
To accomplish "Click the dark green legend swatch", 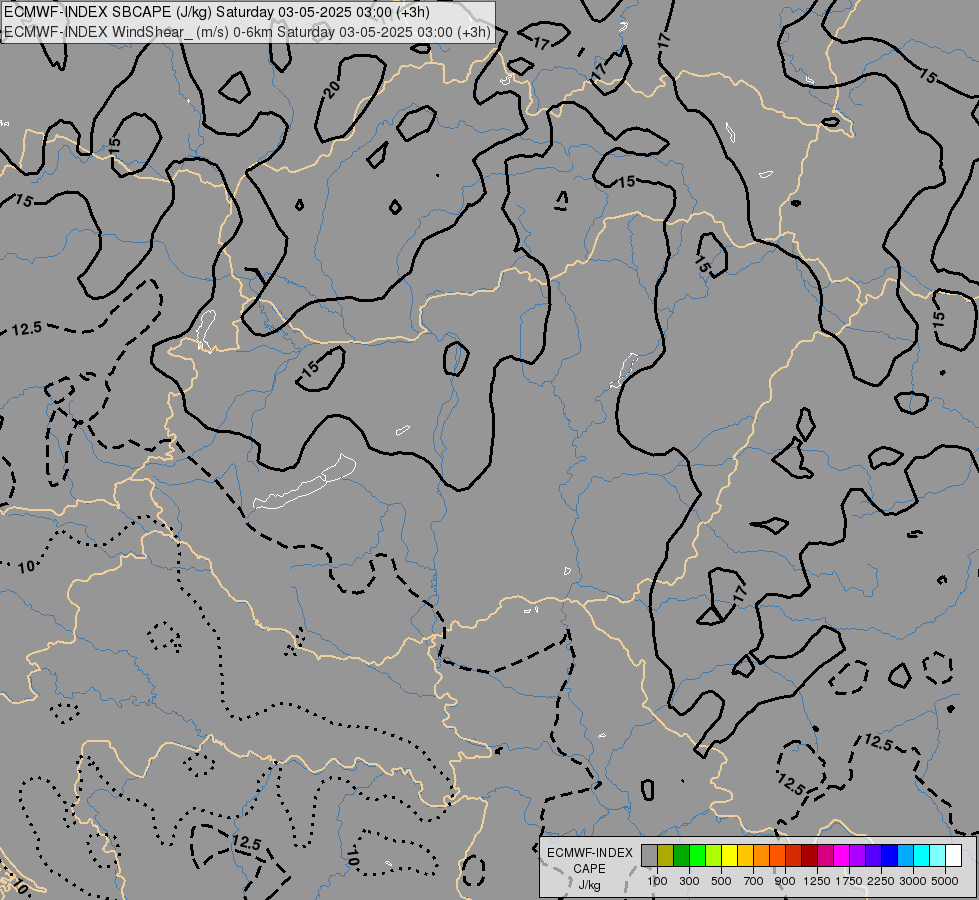I will pyautogui.click(x=682, y=855).
